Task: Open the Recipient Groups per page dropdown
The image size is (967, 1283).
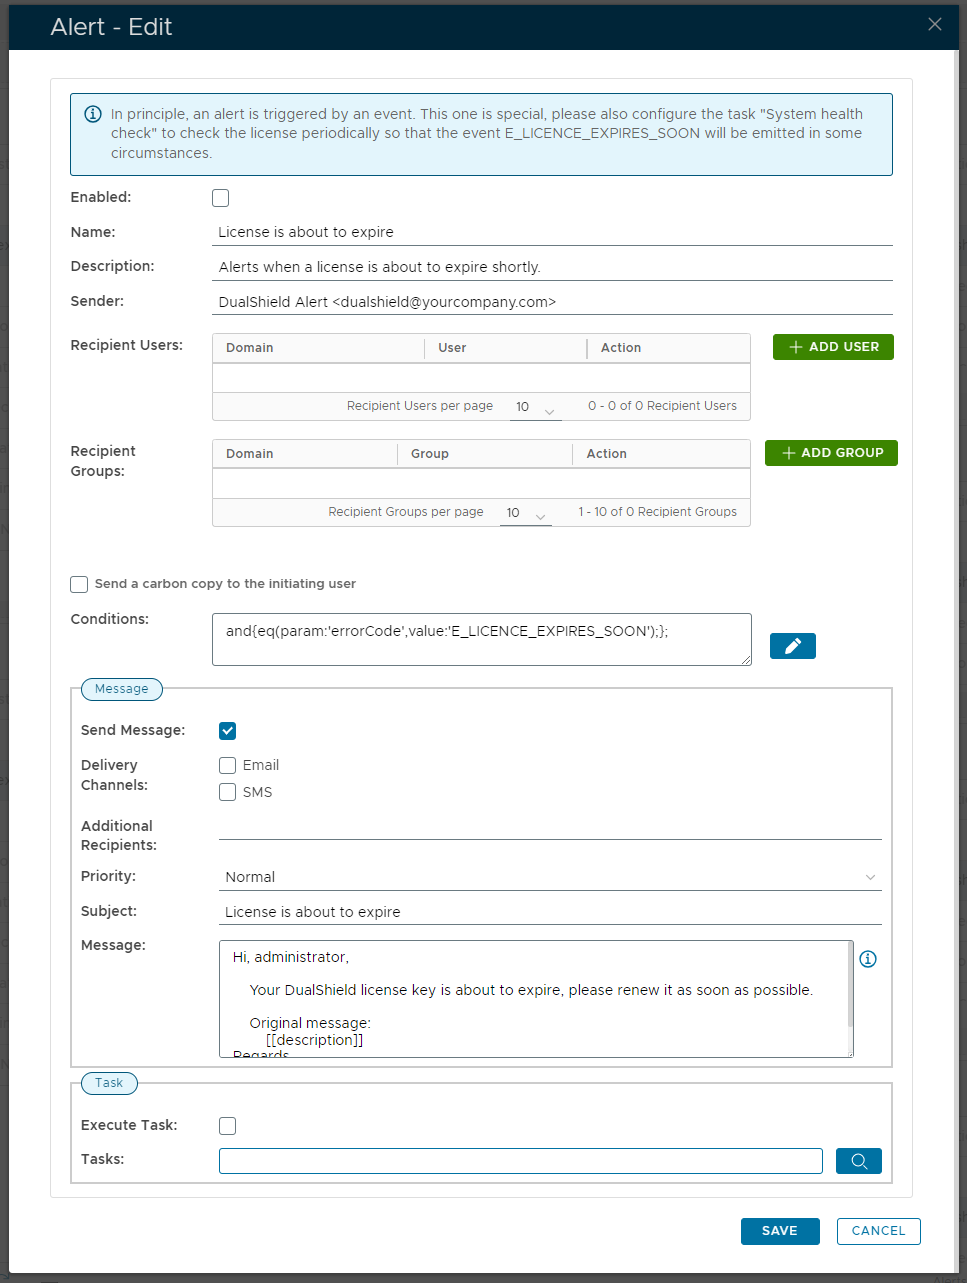Action: (526, 514)
